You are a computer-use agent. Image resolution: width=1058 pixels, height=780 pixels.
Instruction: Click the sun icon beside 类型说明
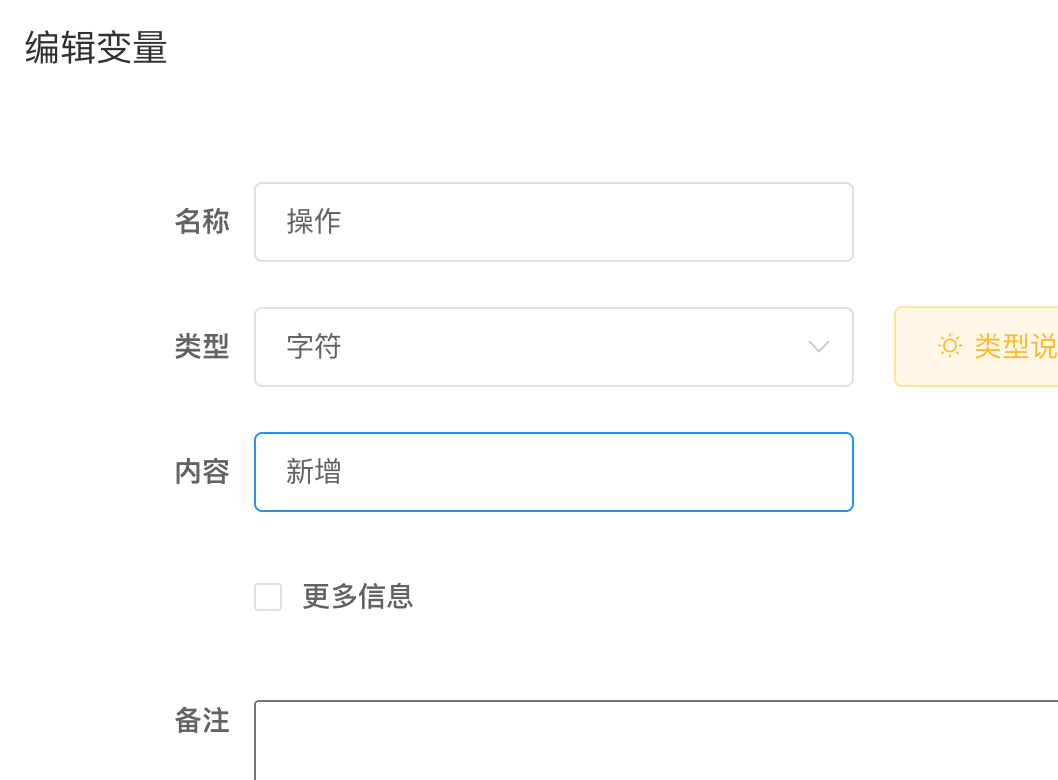click(949, 346)
